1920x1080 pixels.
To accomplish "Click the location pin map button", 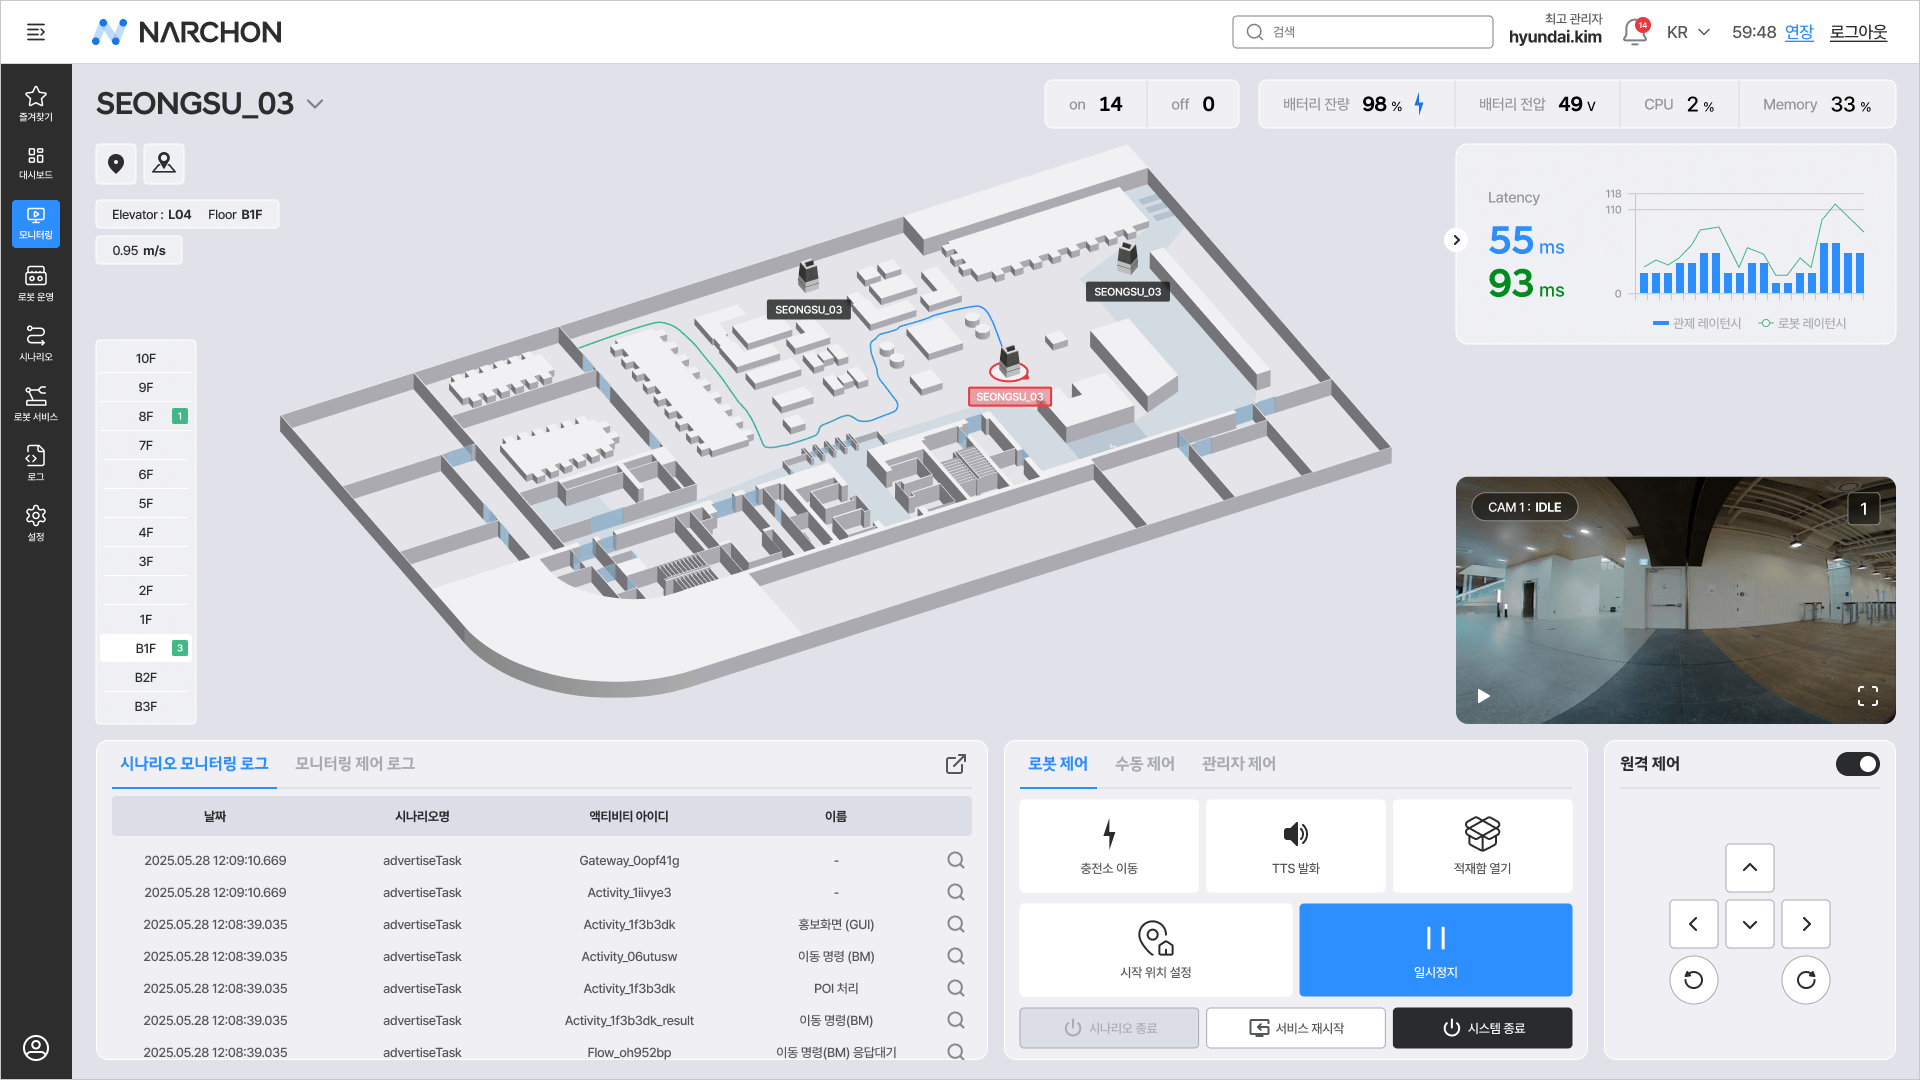I will point(116,164).
